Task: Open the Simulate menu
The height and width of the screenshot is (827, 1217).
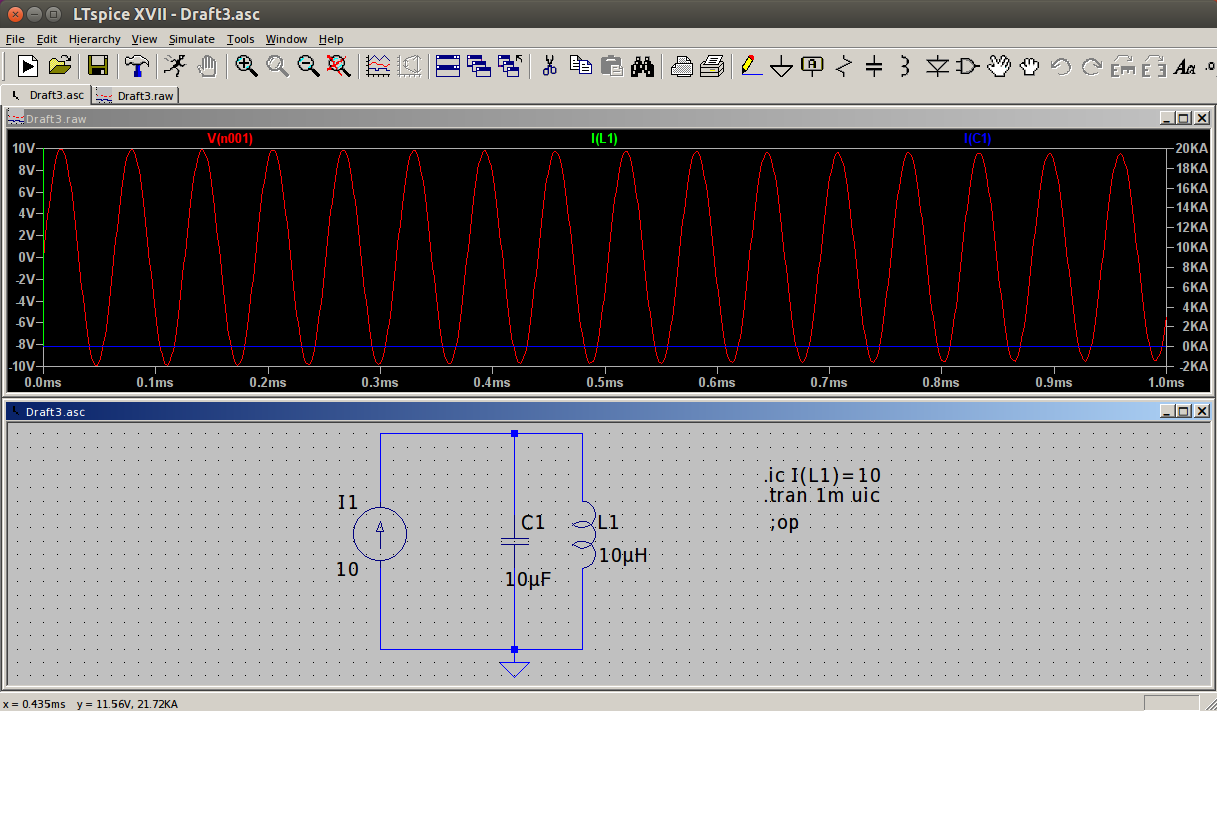Action: (x=191, y=39)
